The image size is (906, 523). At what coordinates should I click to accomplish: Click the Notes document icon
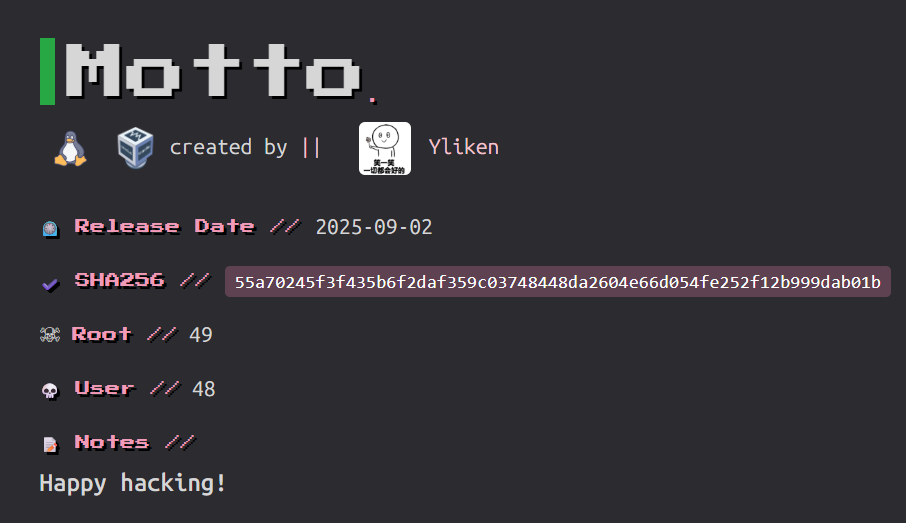click(50, 444)
